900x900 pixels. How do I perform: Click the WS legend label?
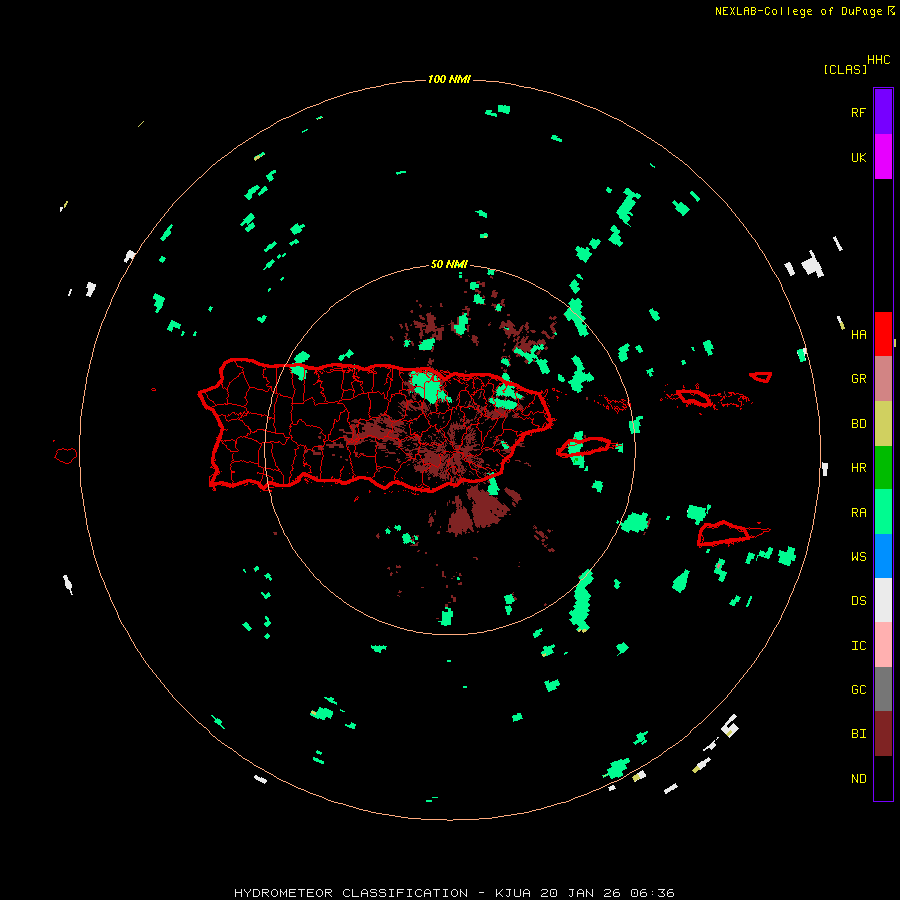(858, 556)
